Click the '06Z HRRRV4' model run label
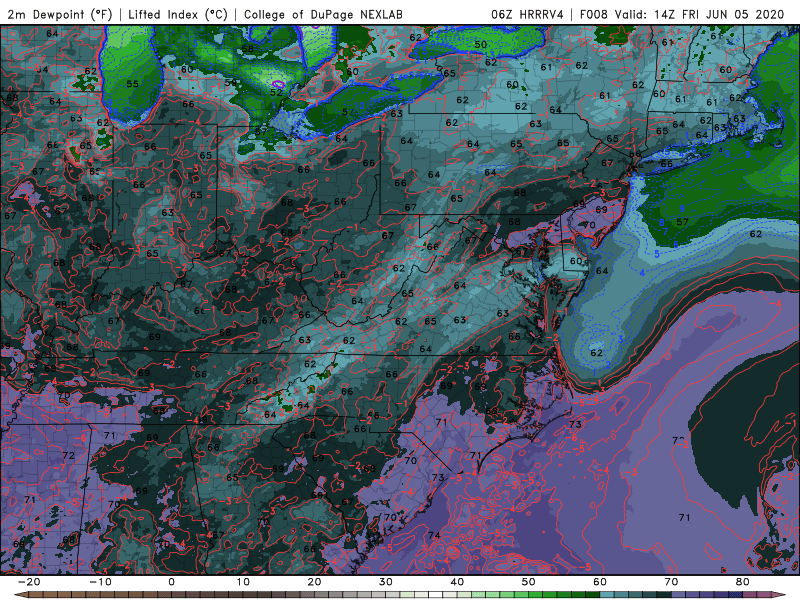Image resolution: width=800 pixels, height=600 pixels. [528, 14]
